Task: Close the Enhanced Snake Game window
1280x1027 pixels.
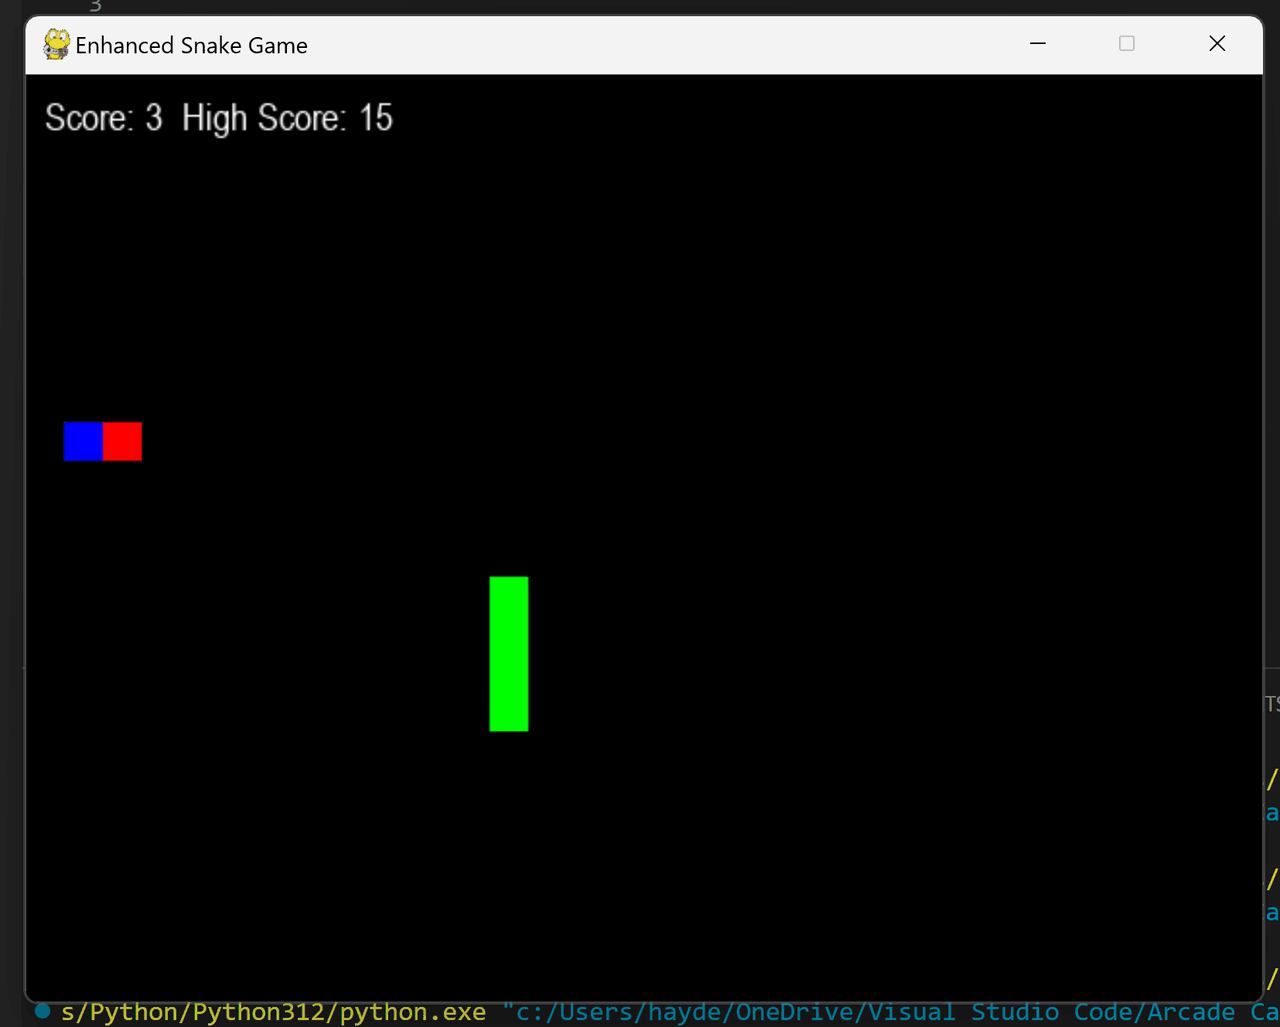Action: coord(1217,43)
